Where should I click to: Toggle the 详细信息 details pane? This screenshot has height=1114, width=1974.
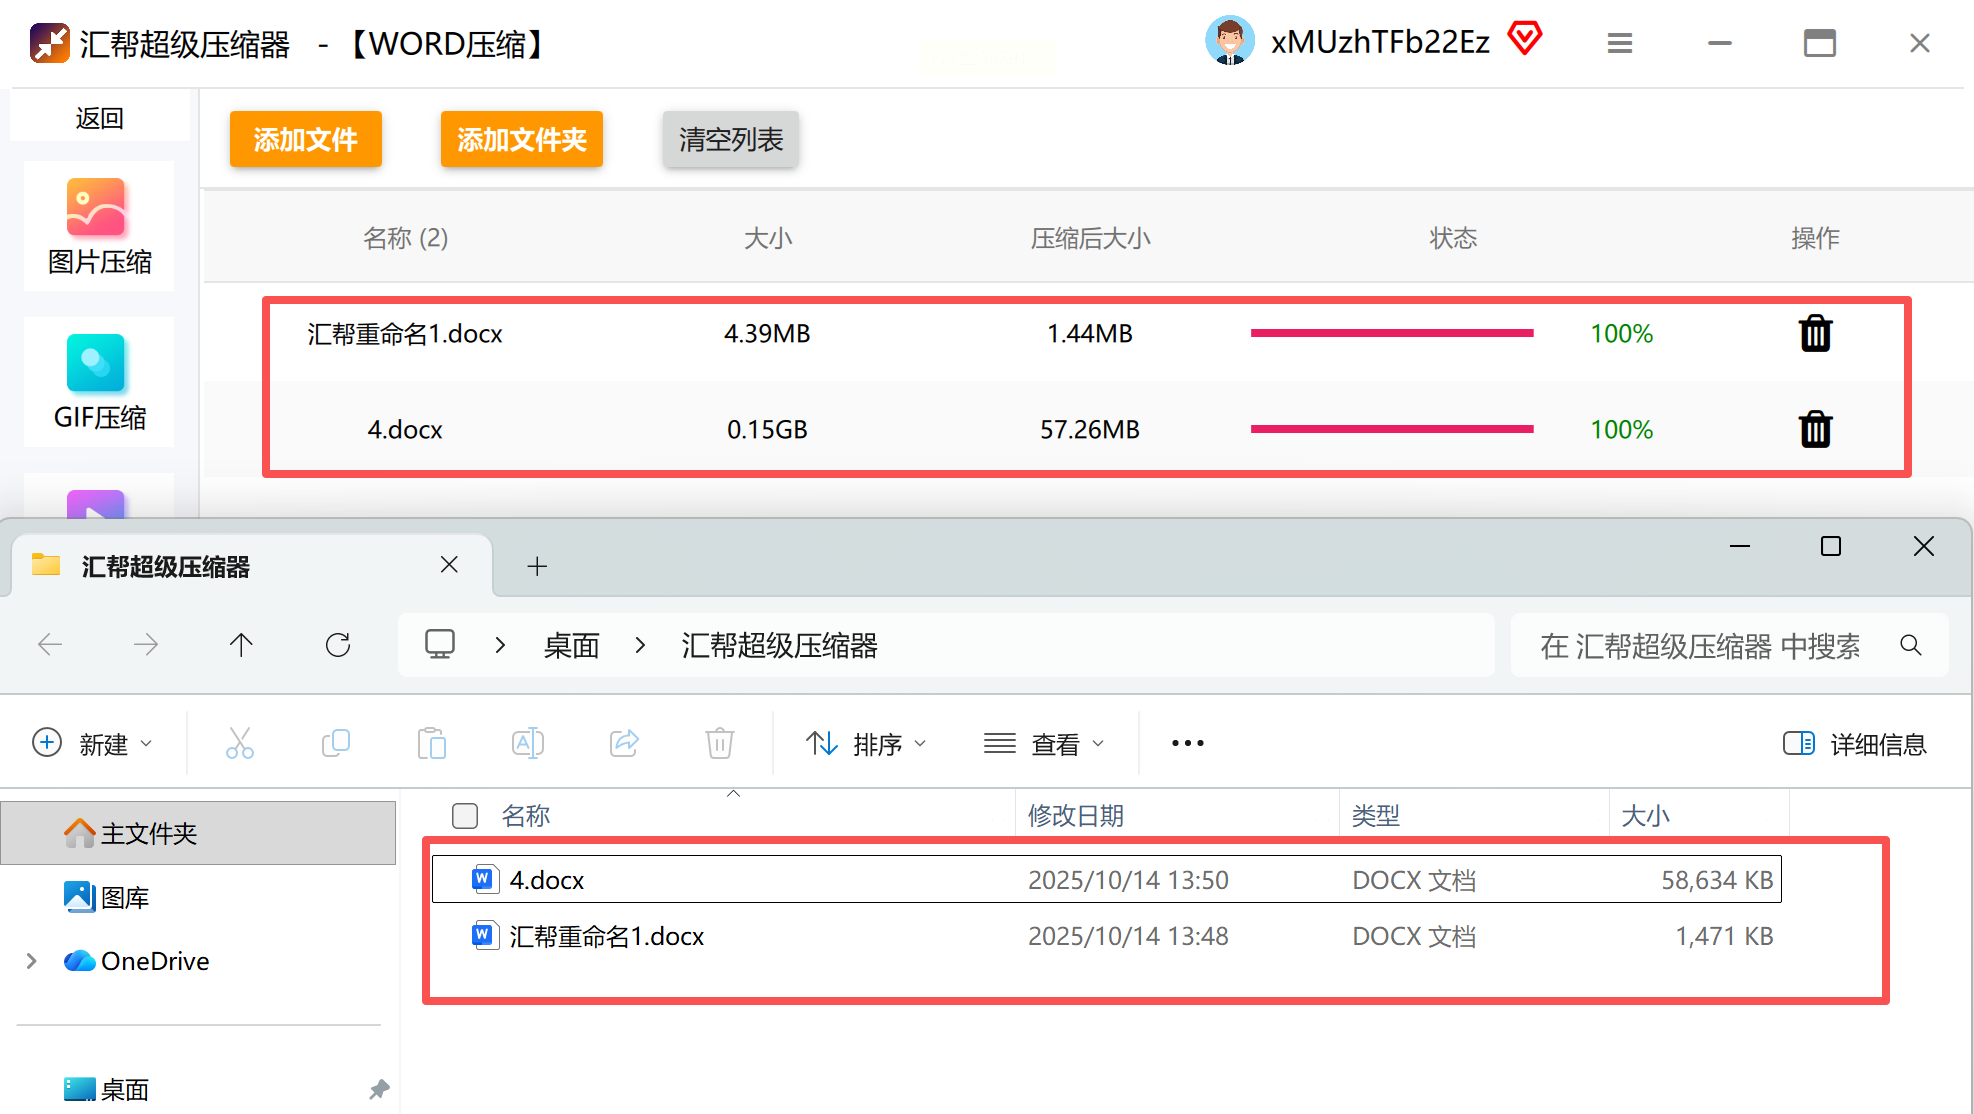tap(1855, 744)
